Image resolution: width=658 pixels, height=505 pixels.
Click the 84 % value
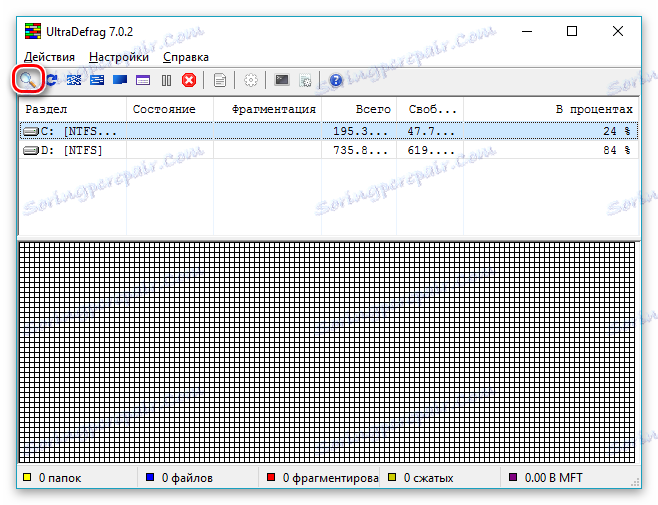click(x=617, y=150)
